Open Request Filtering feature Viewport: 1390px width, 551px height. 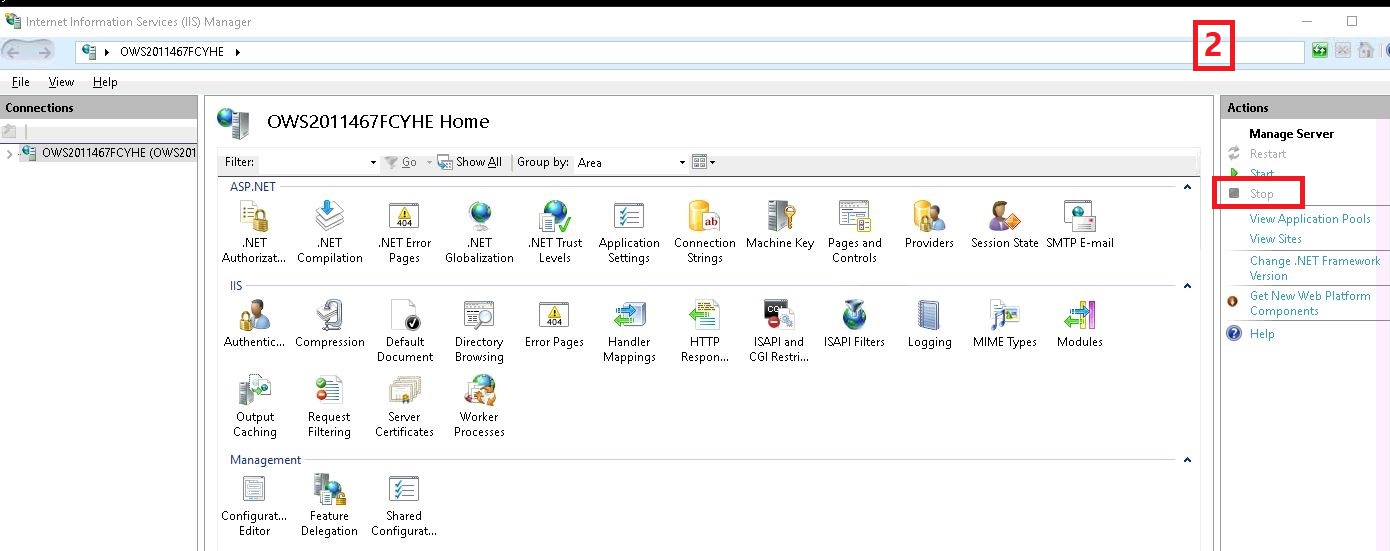[x=329, y=405]
